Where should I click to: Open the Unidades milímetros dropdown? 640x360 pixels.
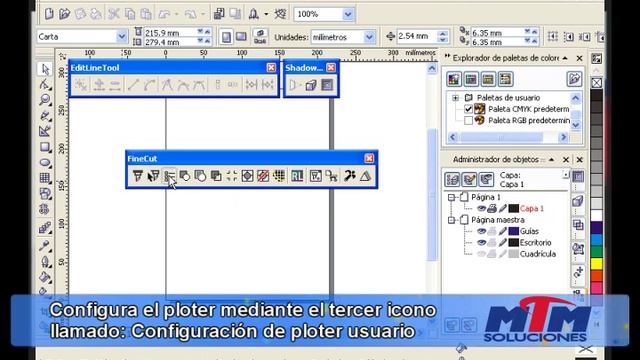(369, 37)
